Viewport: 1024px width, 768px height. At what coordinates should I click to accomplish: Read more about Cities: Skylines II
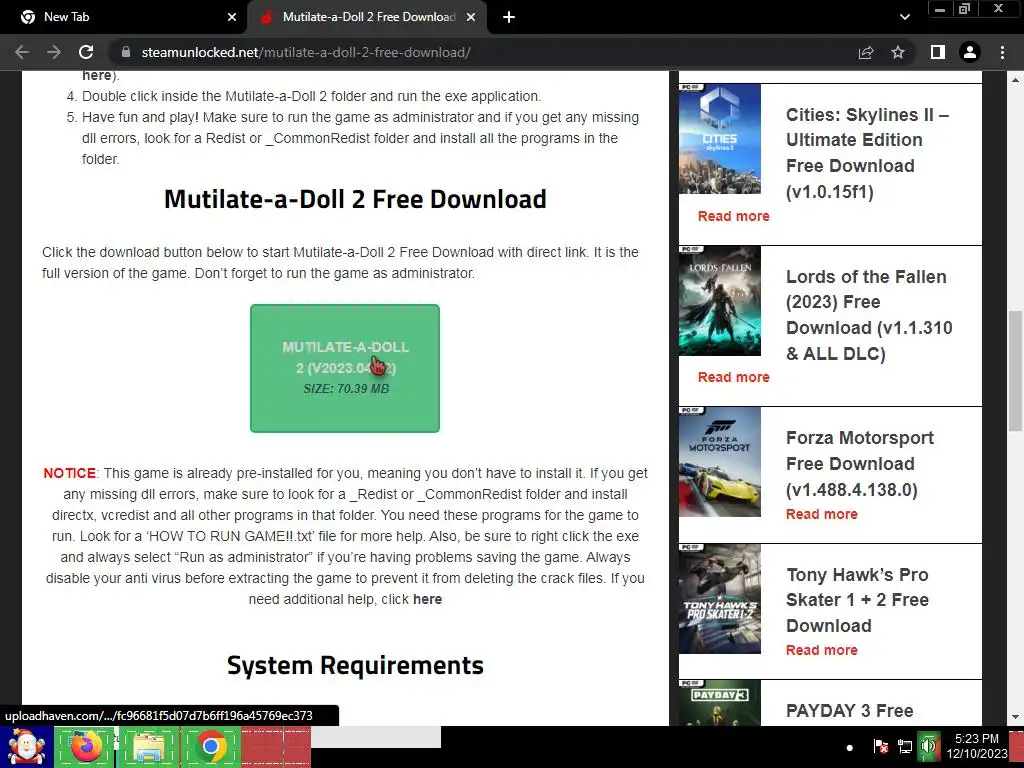[x=733, y=216]
